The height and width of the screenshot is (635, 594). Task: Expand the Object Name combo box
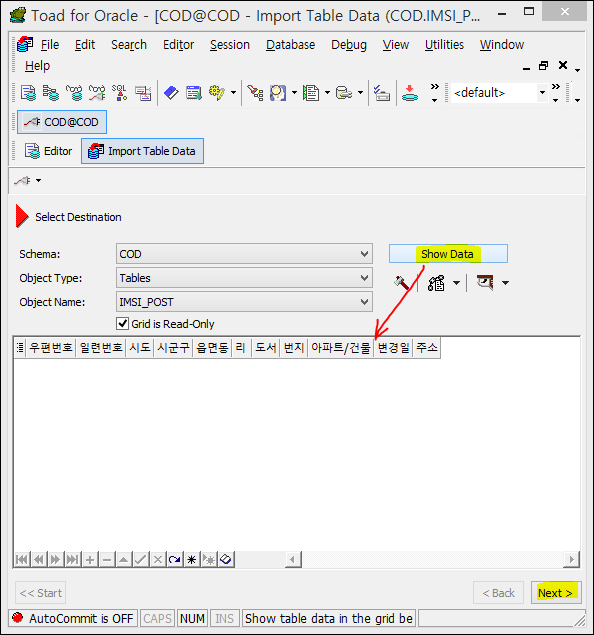click(x=364, y=302)
